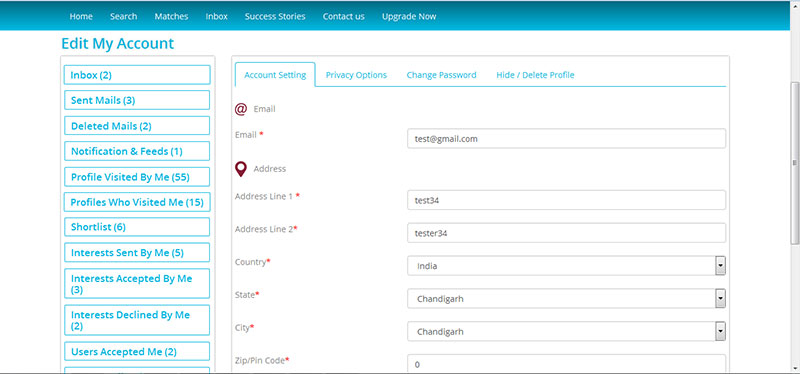
Task: Open Profiles Who Visited Me (15)
Action: pyautogui.click(x=137, y=202)
